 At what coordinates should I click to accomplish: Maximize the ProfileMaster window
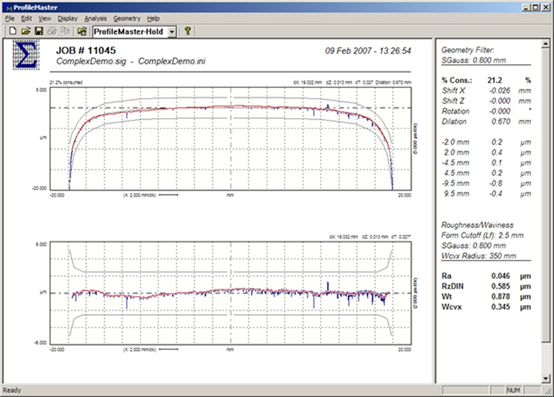click(x=535, y=7)
